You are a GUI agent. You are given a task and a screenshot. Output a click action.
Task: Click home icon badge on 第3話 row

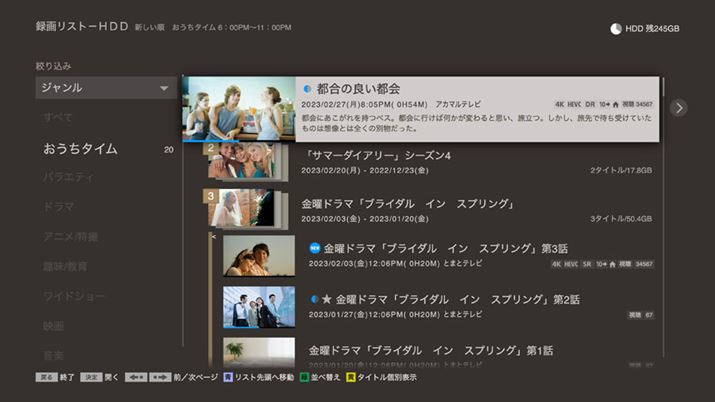pos(612,264)
